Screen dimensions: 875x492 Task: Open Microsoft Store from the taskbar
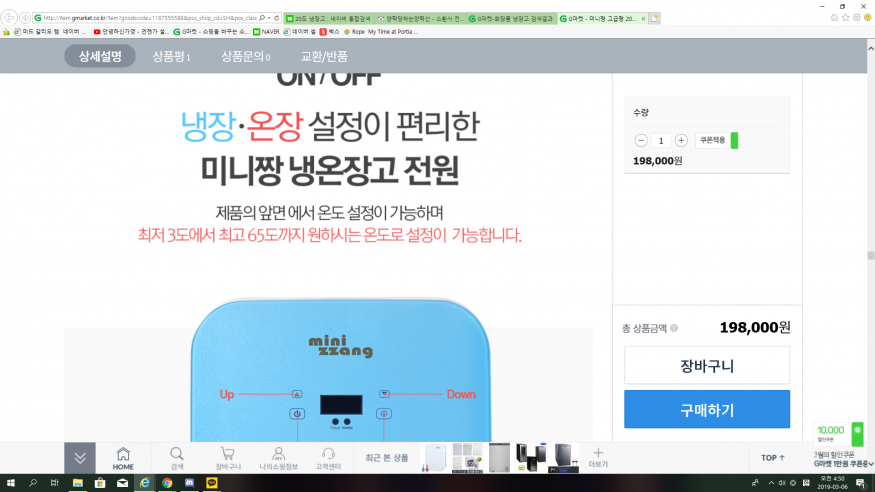pos(99,483)
